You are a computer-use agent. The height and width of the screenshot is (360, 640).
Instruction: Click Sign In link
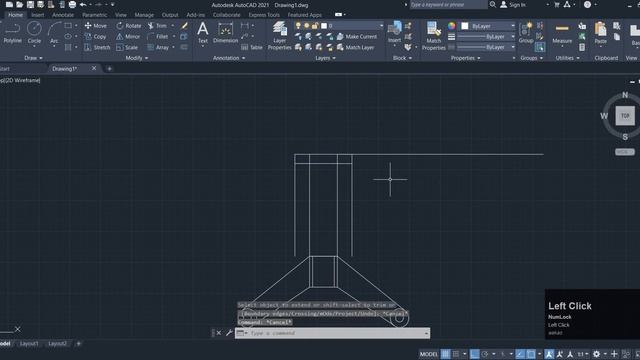point(513,4)
